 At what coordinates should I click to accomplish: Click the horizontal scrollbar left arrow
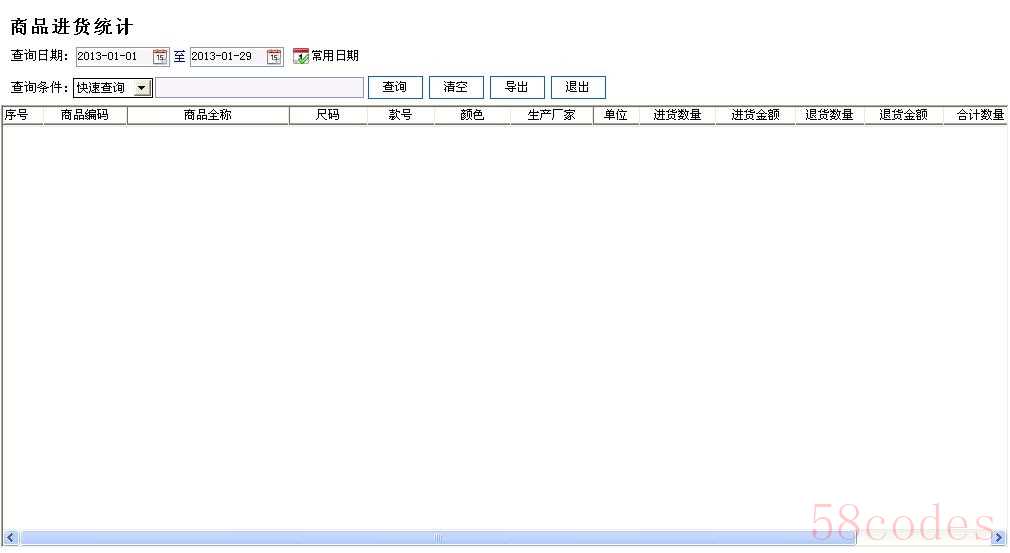[10, 538]
